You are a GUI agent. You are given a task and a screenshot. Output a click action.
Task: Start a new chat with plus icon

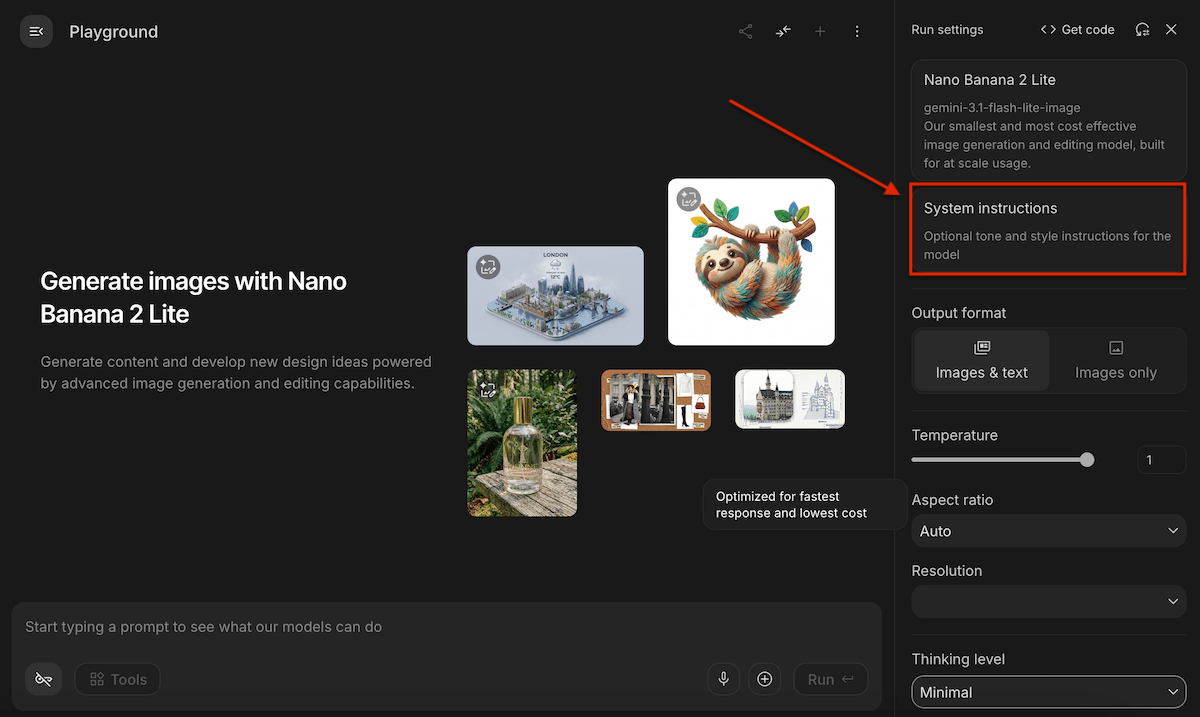click(x=820, y=32)
